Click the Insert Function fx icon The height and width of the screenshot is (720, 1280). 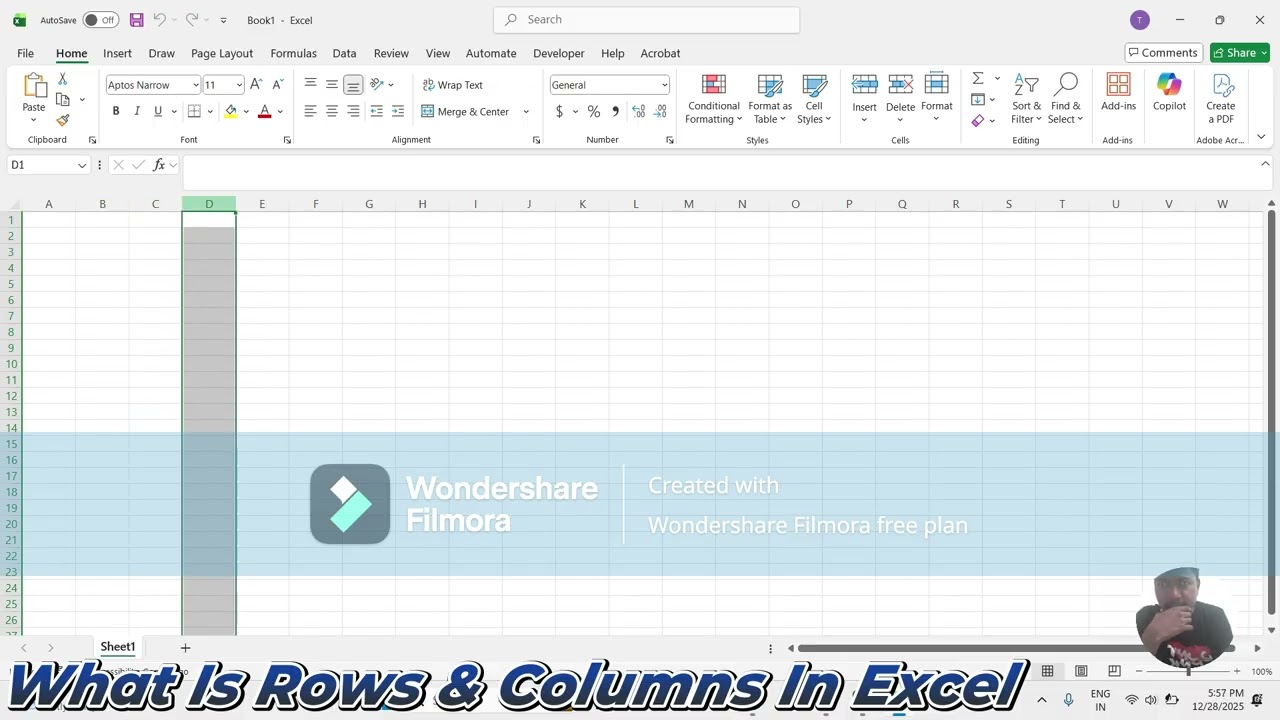[x=159, y=165]
